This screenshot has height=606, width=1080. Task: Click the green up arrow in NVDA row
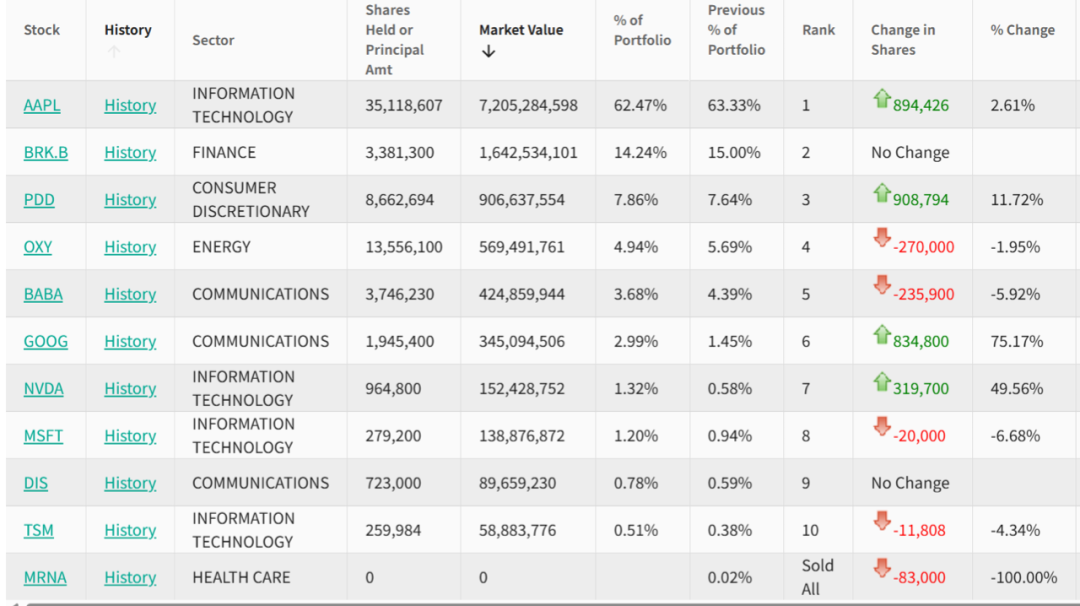(881, 381)
